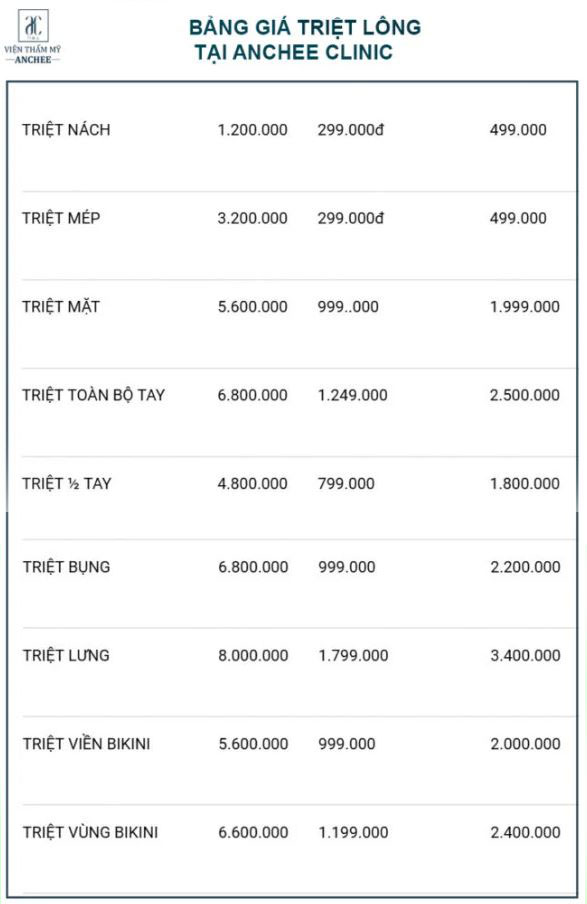Screen dimensions: 587x904
Task: Click the Anchee clinic logo icon
Action: (33, 26)
